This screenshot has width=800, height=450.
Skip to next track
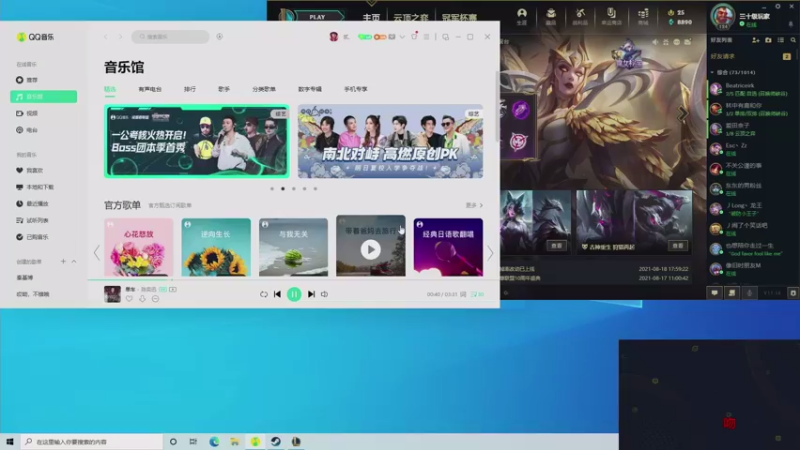pos(311,294)
